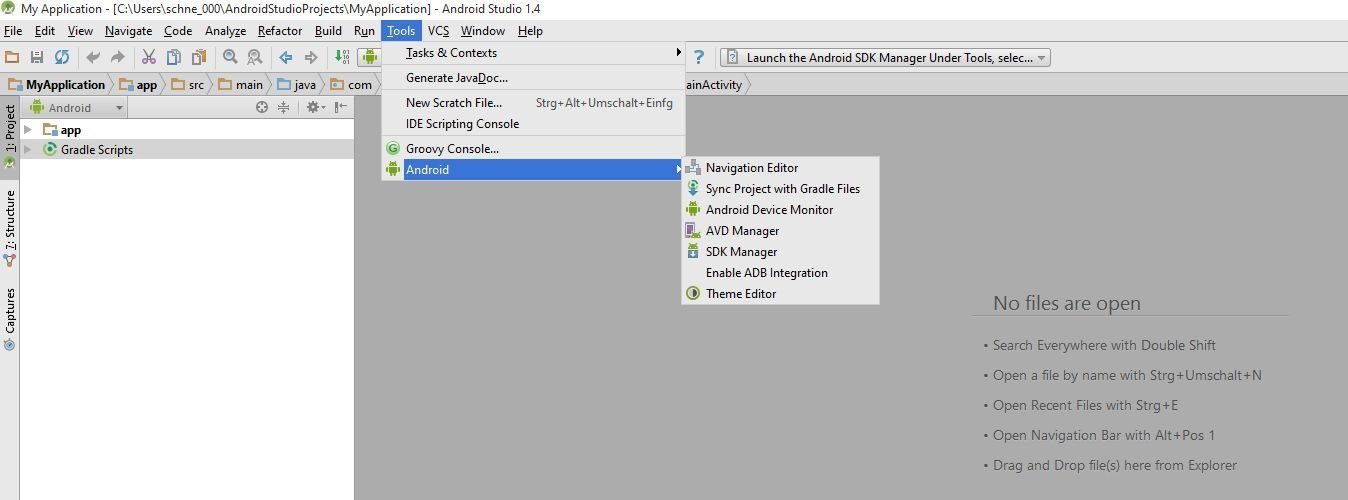This screenshot has width=1348, height=500.
Task: Click the Forward navigation arrow
Action: pos(311,58)
